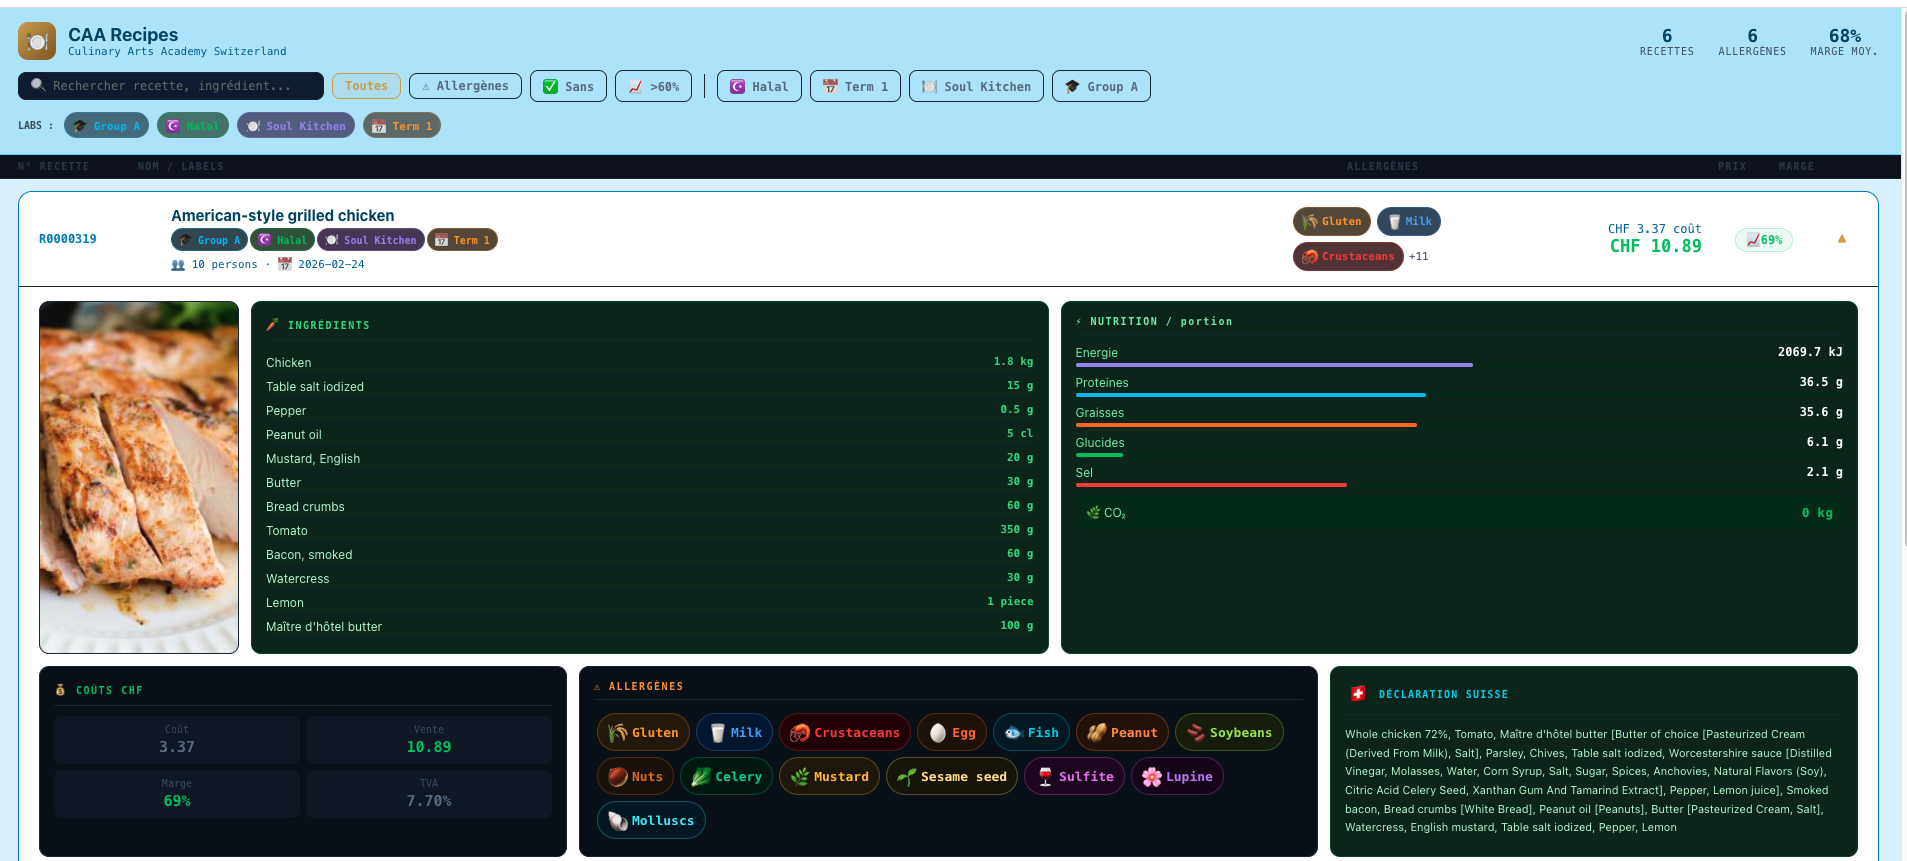Toggle the Sans allergen-free filter
The height and width of the screenshot is (861, 1907).
point(568,87)
